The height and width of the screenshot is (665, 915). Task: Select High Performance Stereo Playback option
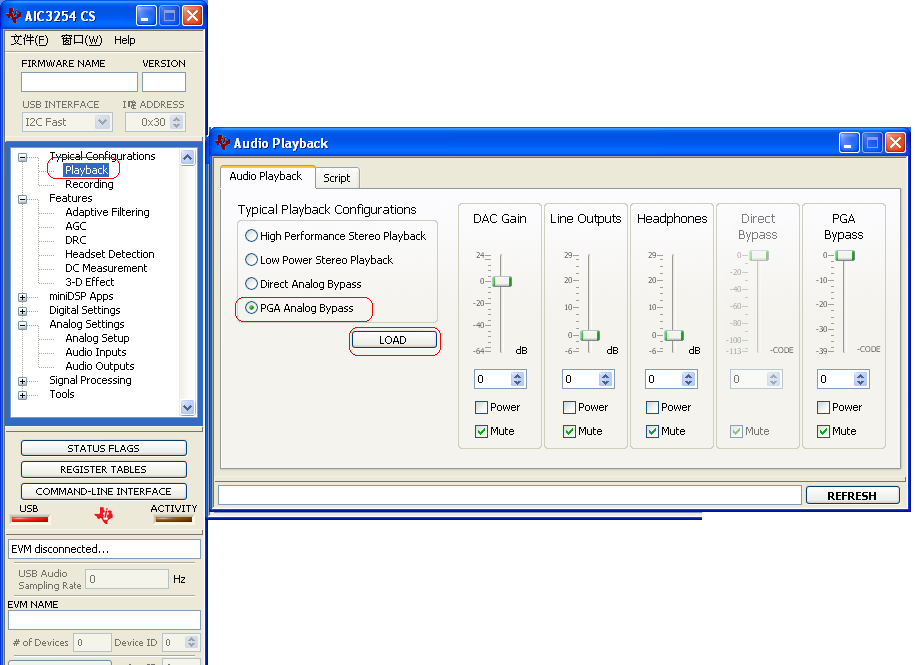point(252,236)
